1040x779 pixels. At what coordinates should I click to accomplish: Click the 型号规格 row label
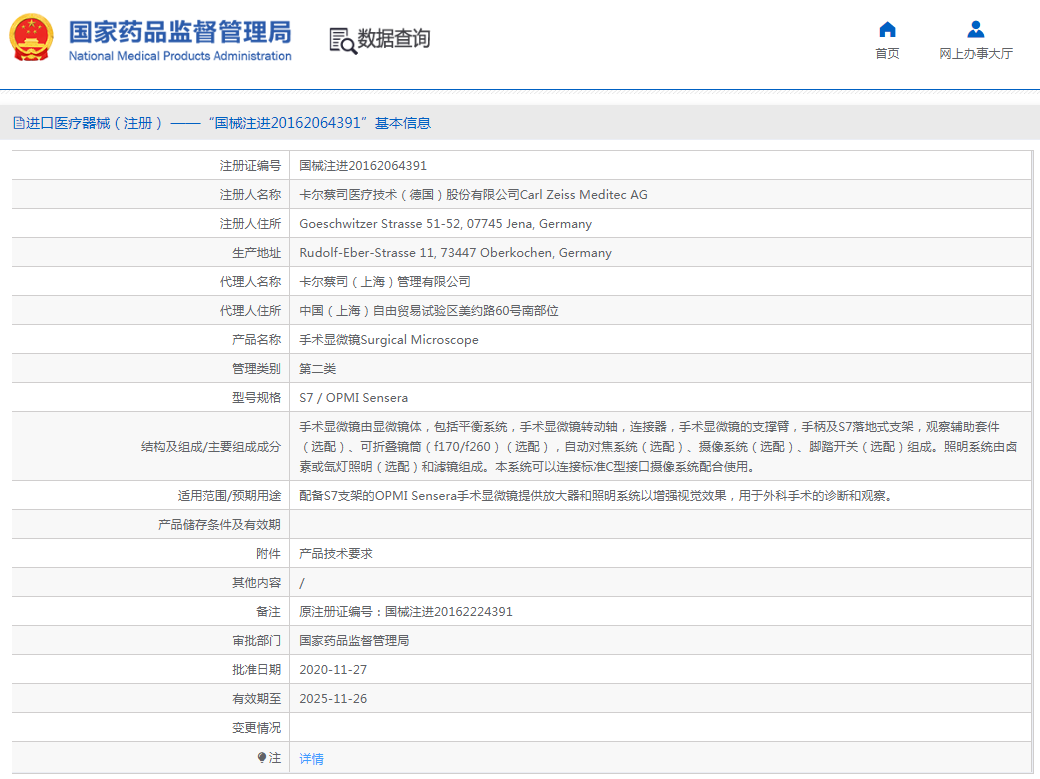pos(256,397)
